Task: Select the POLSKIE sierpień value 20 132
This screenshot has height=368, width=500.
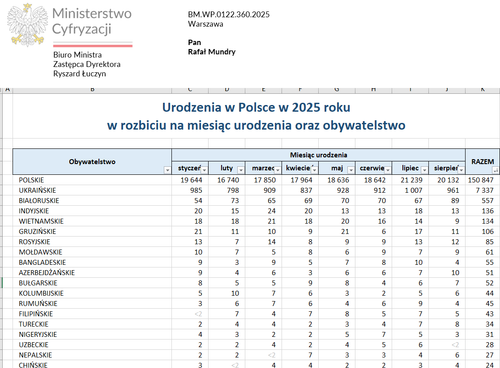Action: click(x=448, y=180)
